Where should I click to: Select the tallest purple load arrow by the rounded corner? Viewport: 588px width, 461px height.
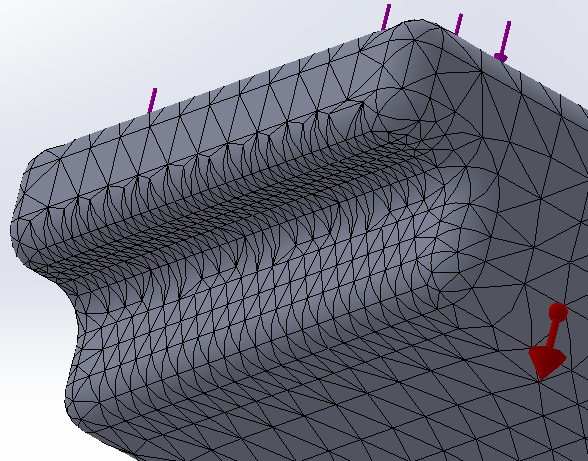[386, 17]
